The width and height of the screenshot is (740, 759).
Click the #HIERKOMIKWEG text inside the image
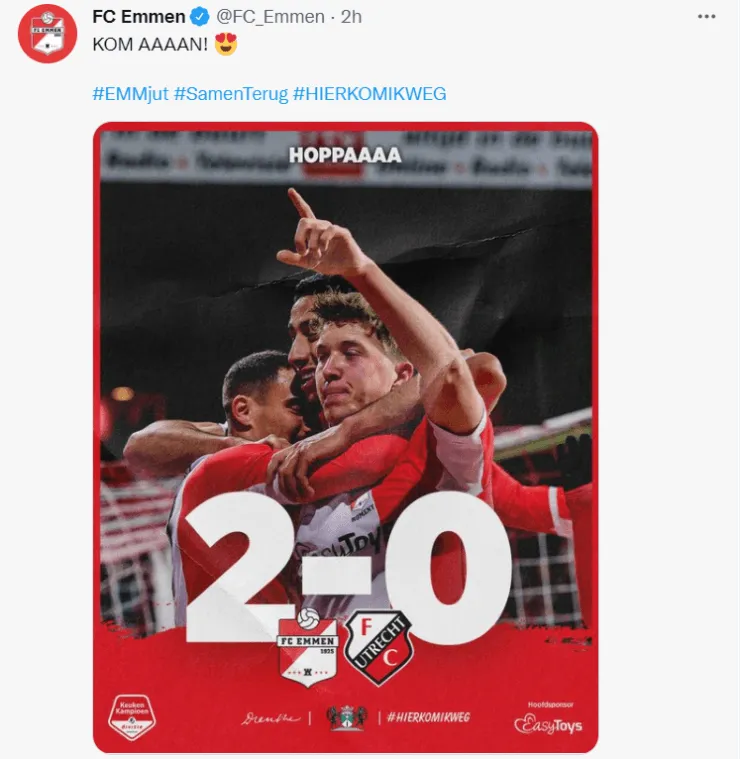(x=429, y=717)
